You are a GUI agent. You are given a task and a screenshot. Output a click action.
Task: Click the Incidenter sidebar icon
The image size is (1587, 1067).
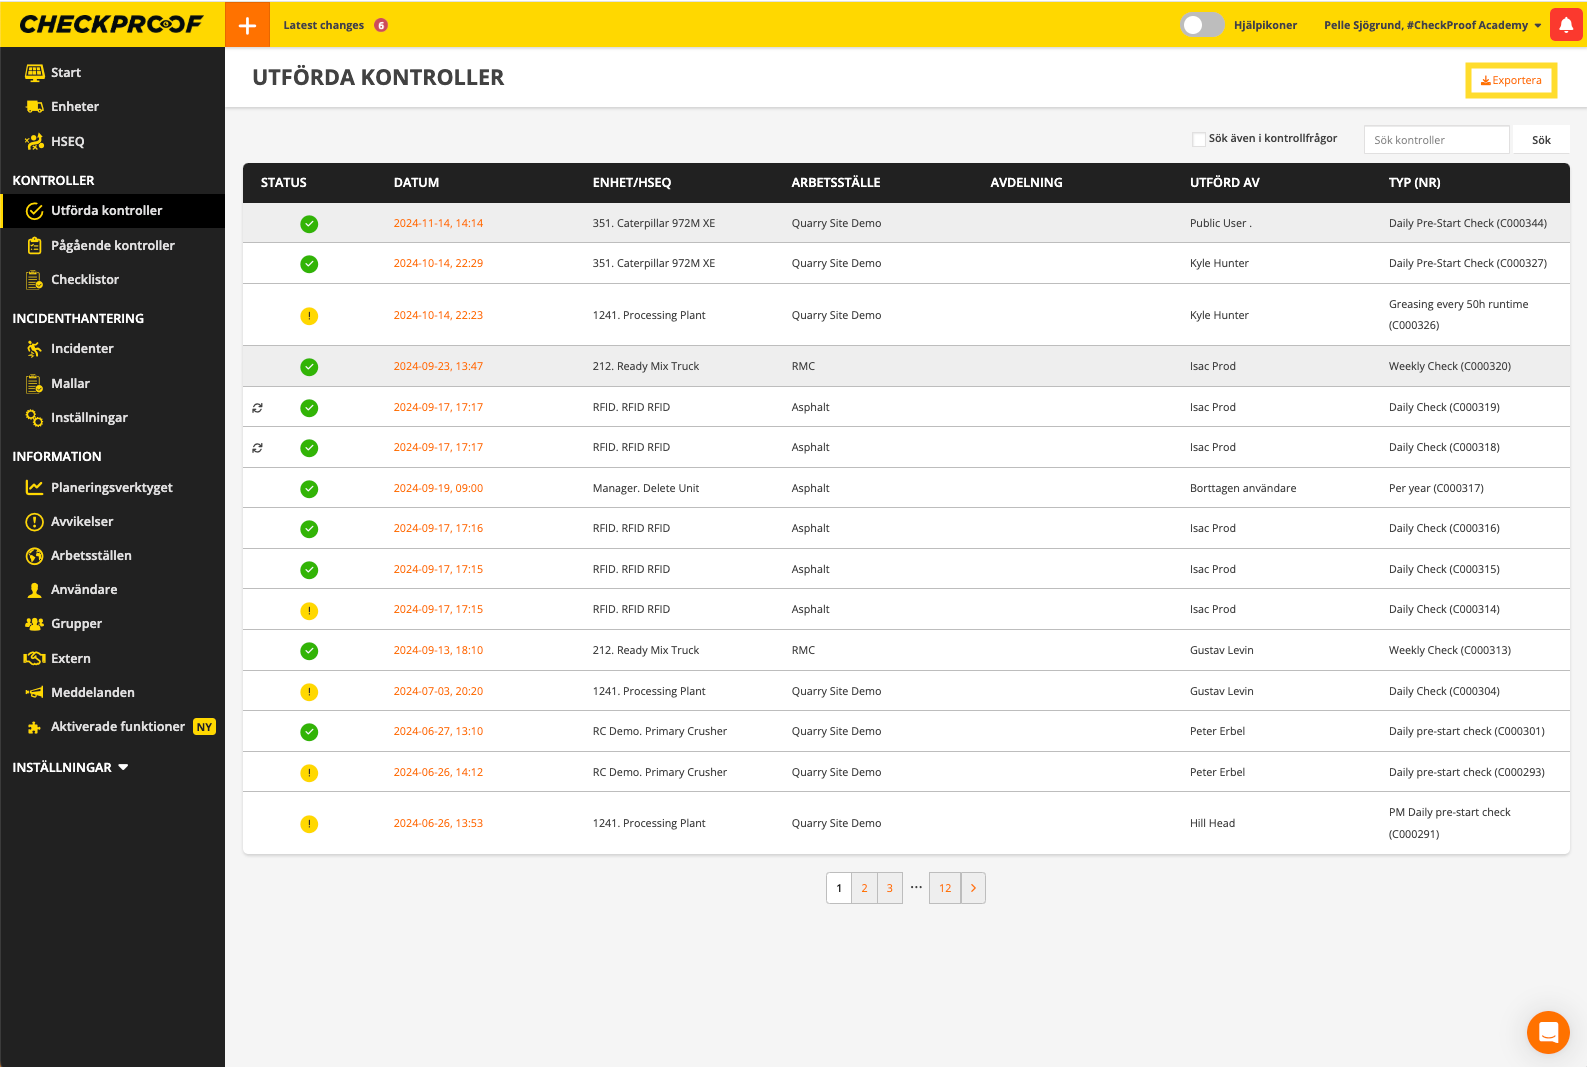pos(34,349)
